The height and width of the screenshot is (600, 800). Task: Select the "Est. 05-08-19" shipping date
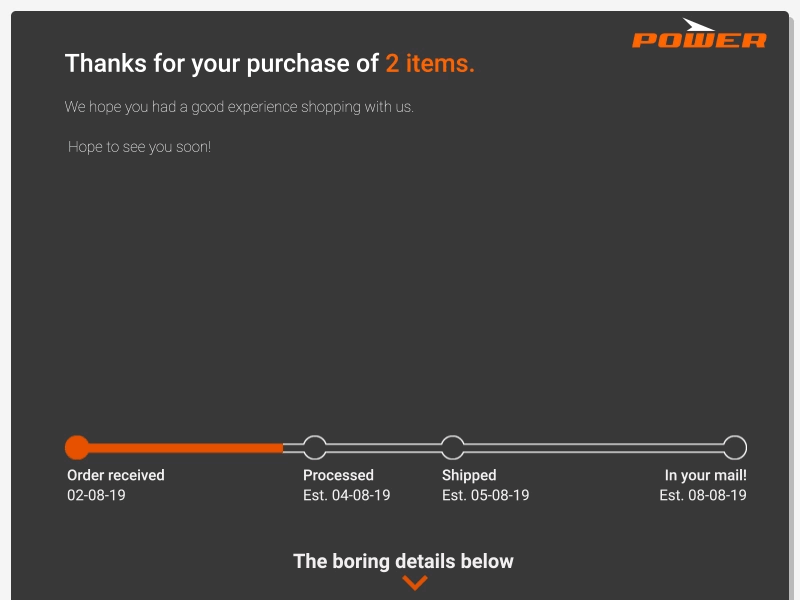tap(485, 495)
